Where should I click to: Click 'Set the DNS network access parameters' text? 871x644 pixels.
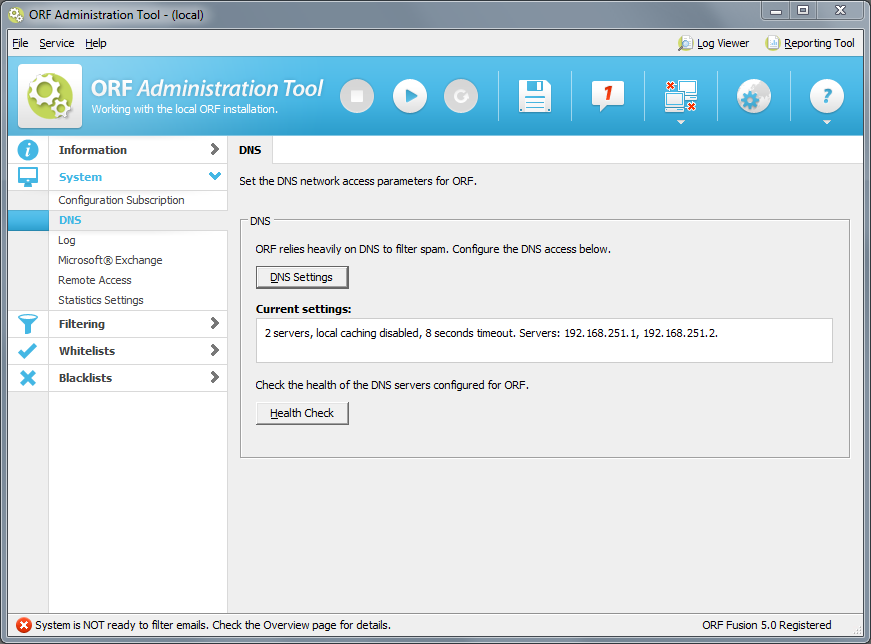pyautogui.click(x=358, y=181)
